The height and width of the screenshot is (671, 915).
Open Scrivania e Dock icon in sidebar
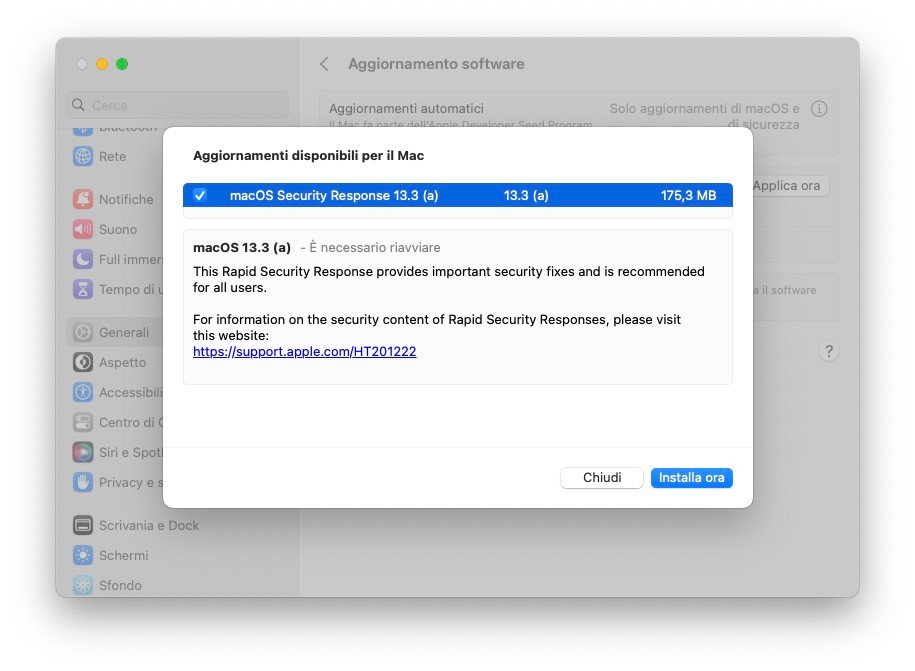point(83,526)
